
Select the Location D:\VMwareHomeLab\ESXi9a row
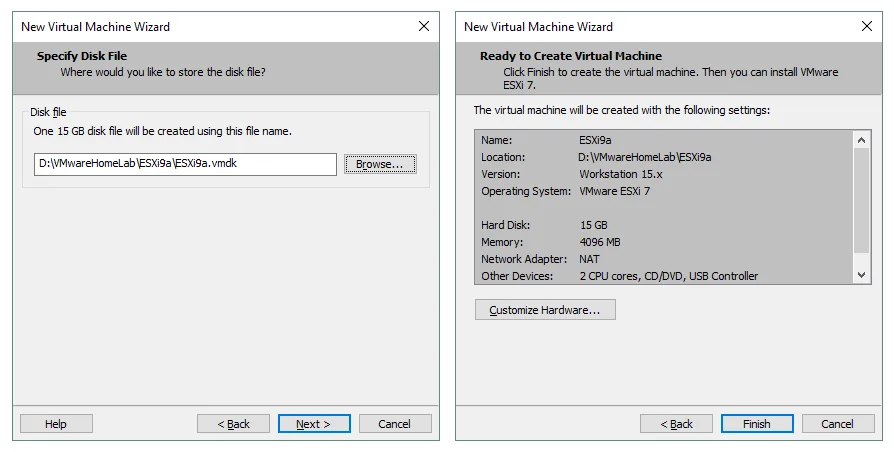click(664, 157)
